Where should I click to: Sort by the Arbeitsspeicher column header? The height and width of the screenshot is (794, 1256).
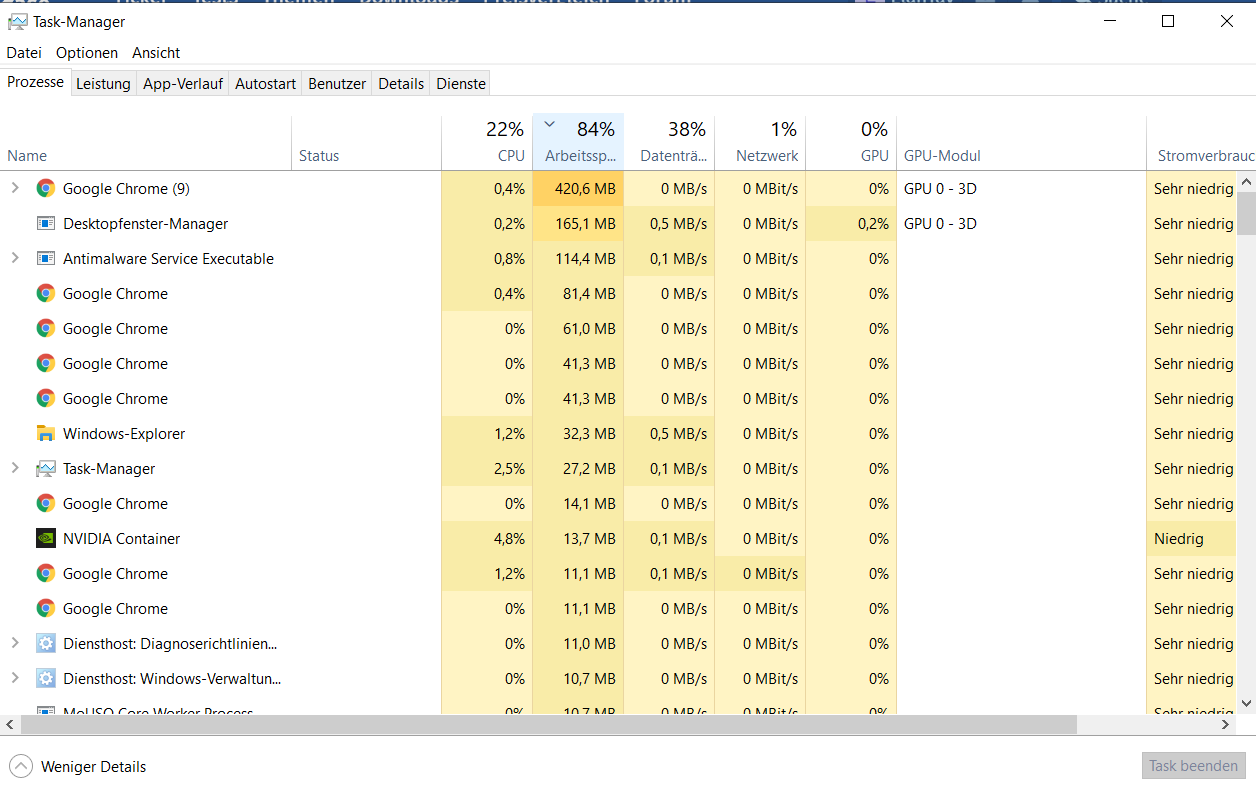tap(578, 142)
